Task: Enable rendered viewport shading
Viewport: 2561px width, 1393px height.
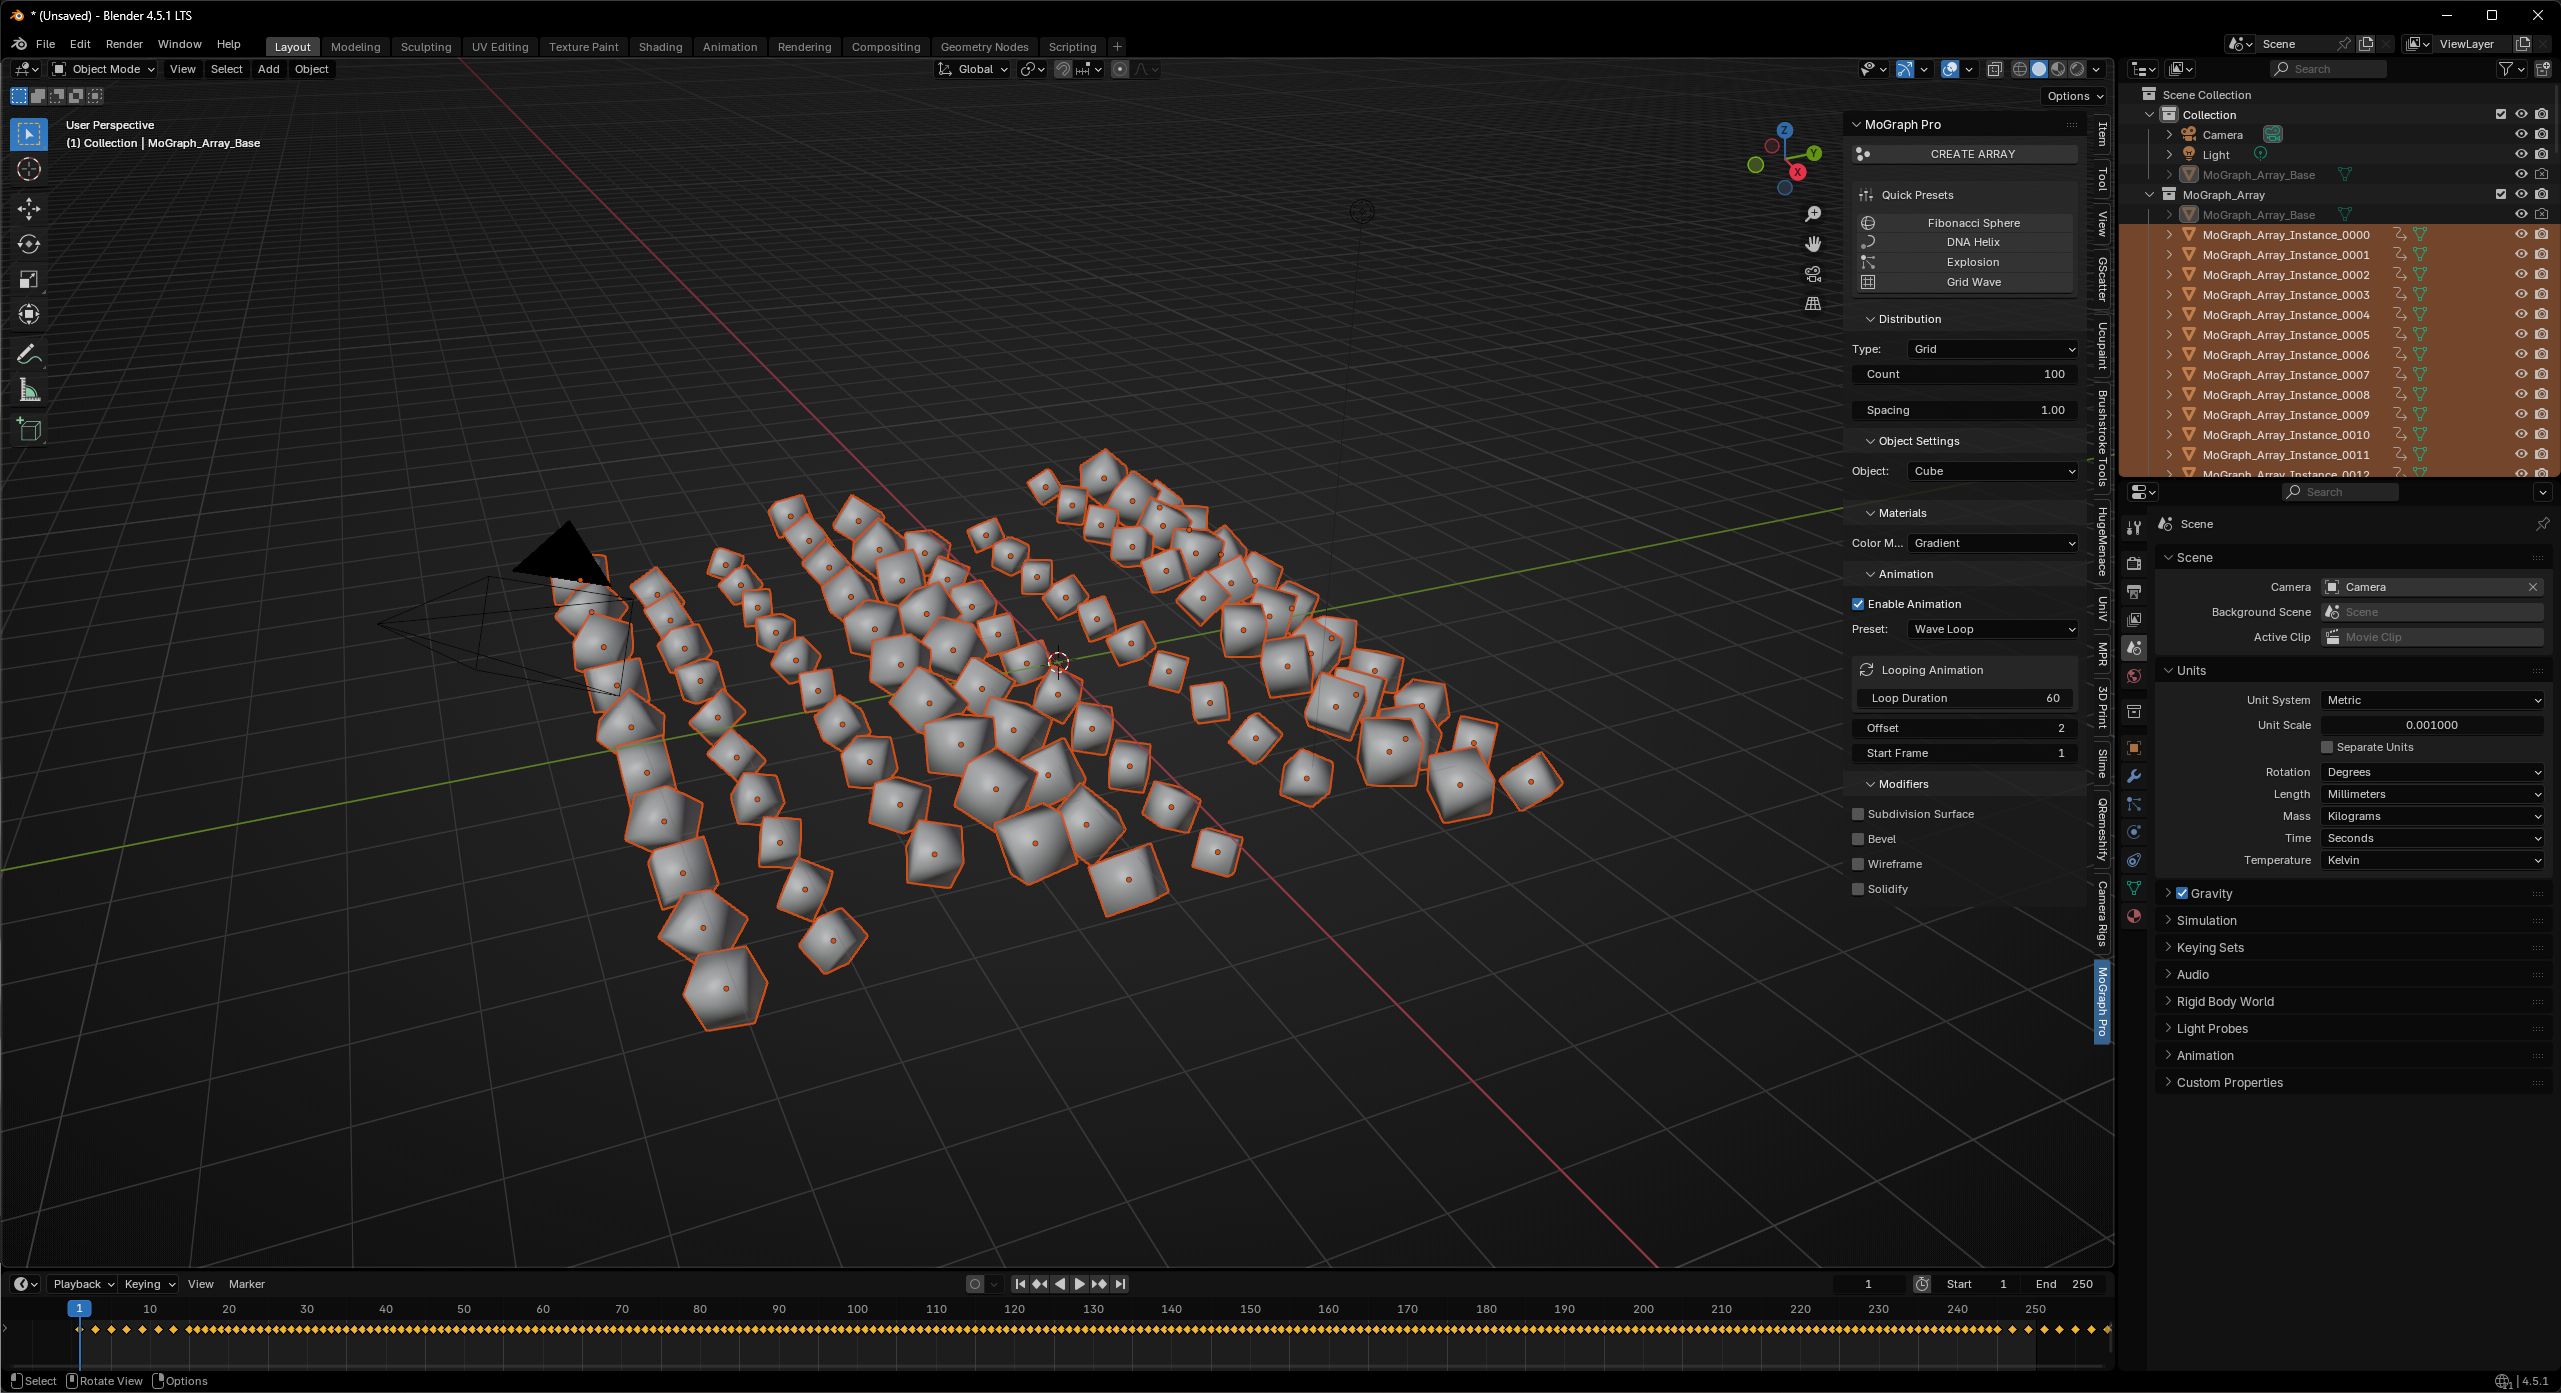Action: click(2078, 69)
